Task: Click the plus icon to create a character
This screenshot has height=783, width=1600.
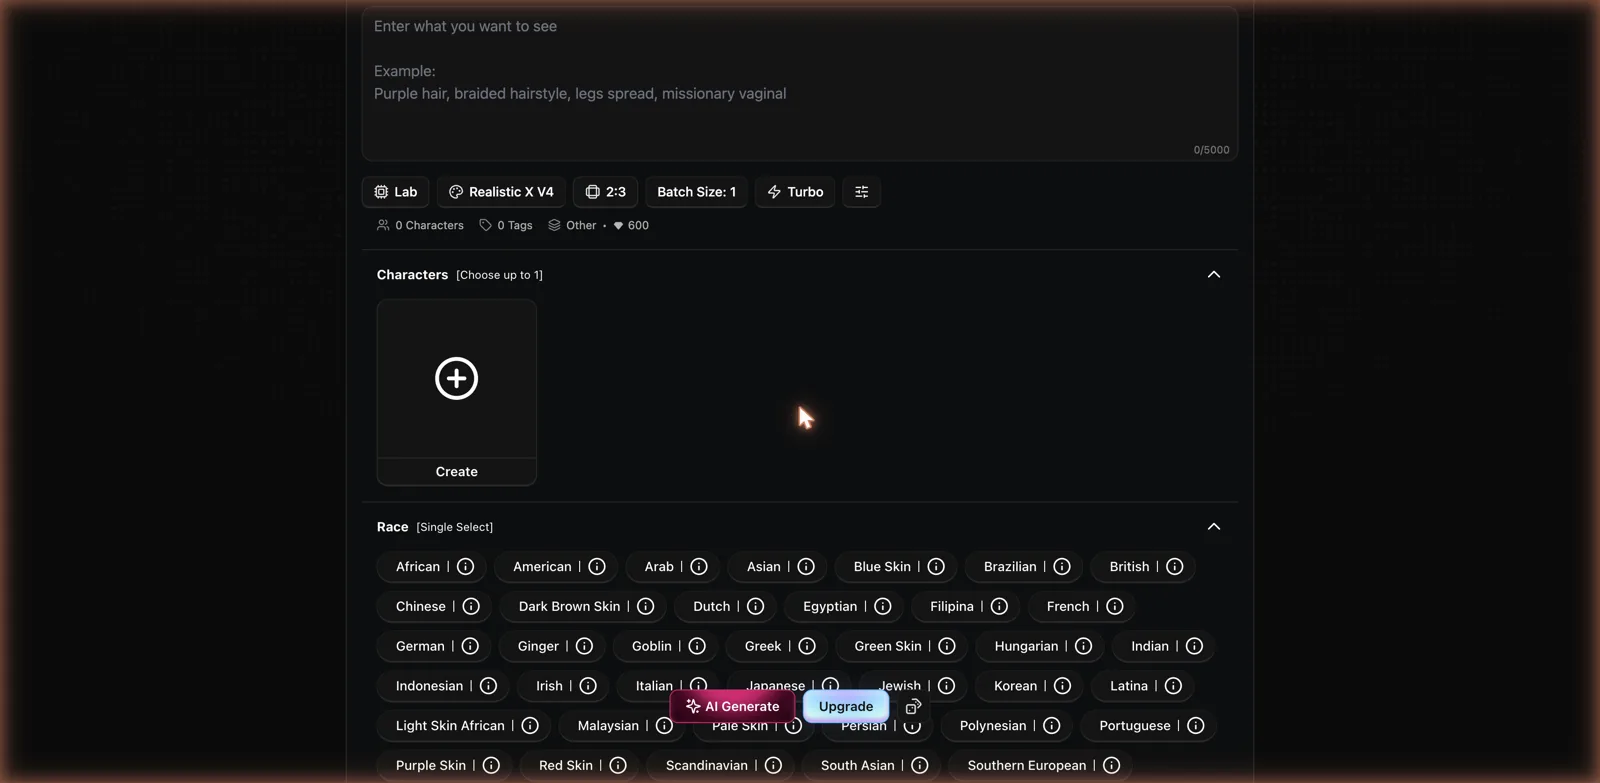Action: 457,378
